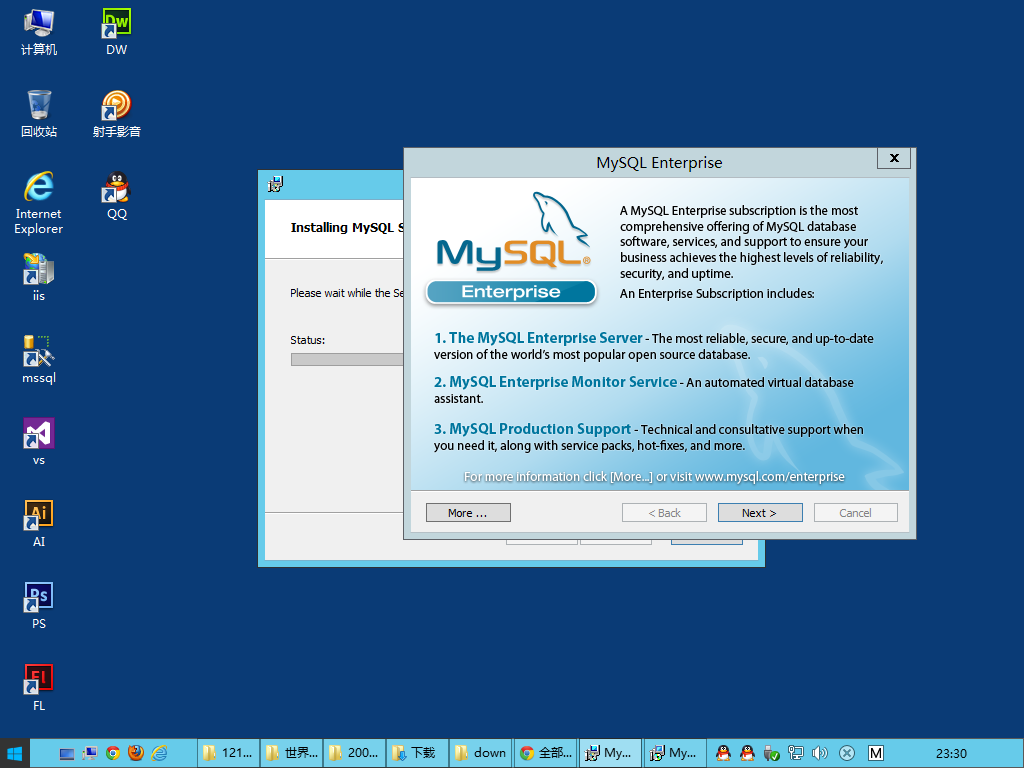Click the MySQL Enterprise title bar

659,163
